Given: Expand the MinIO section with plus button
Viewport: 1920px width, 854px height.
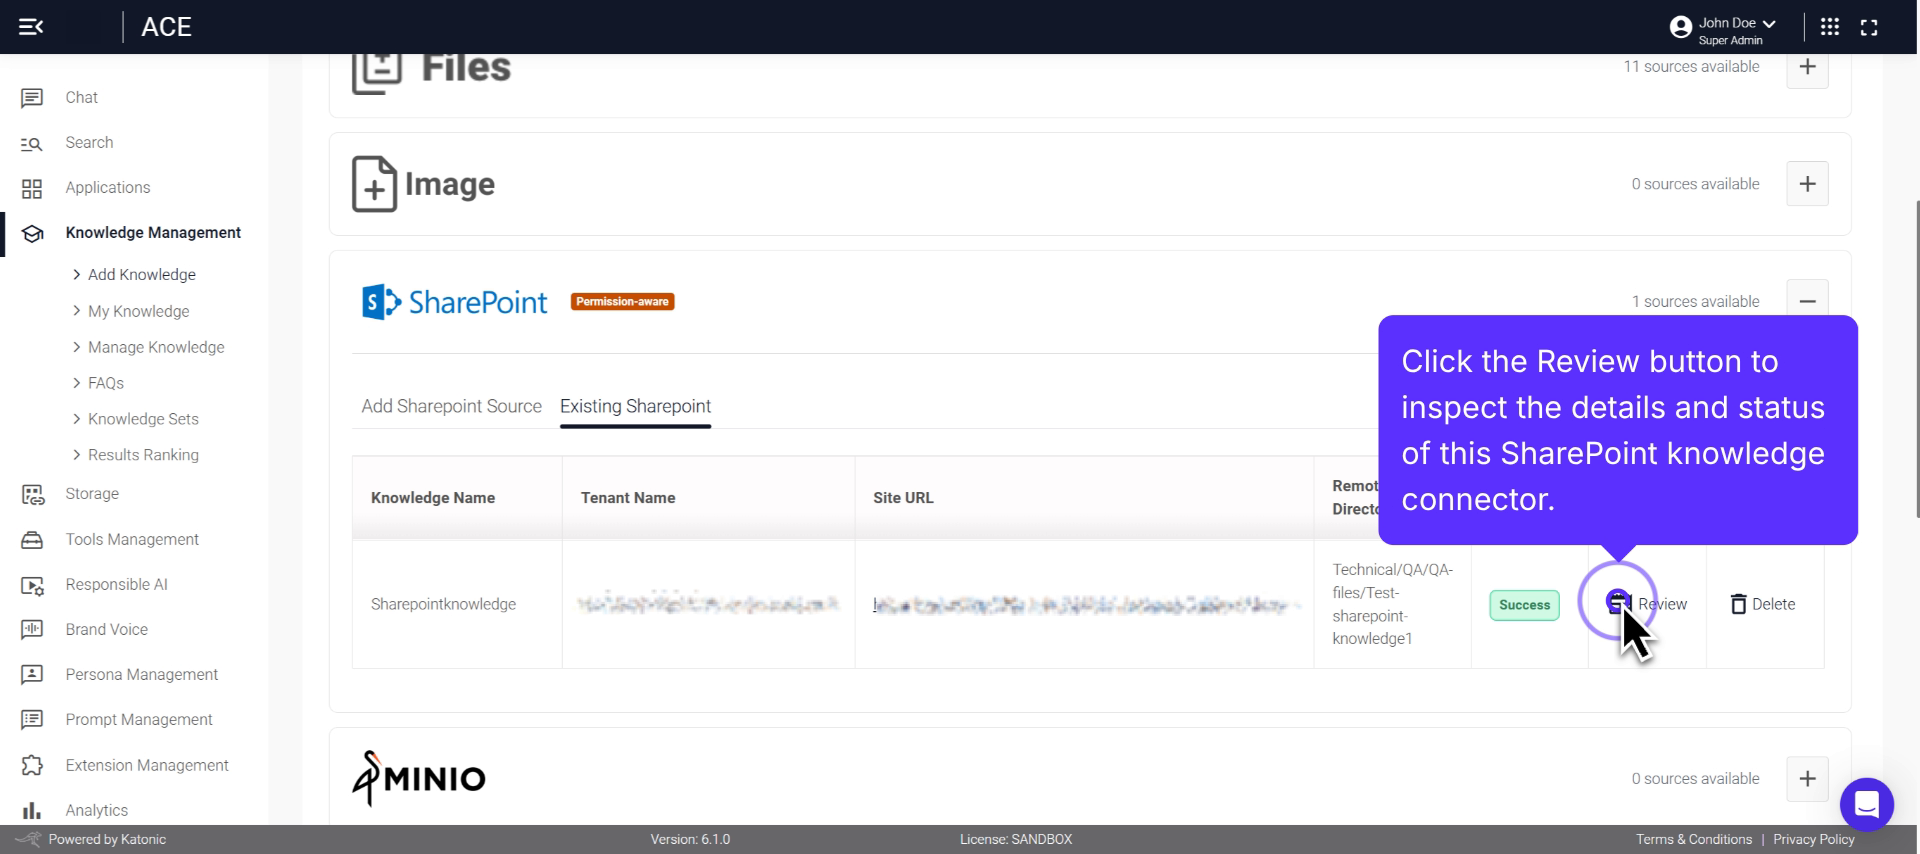Looking at the screenshot, I should 1807,779.
